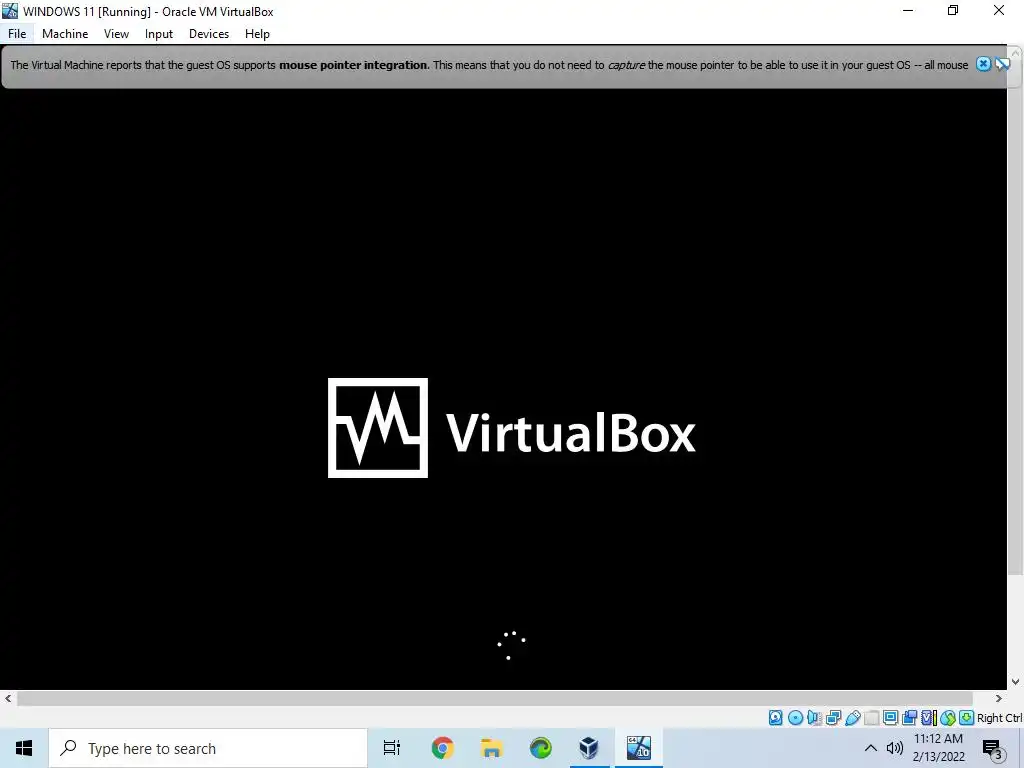1024x768 pixels.
Task: Open the volume control in system tray
Action: coord(895,748)
